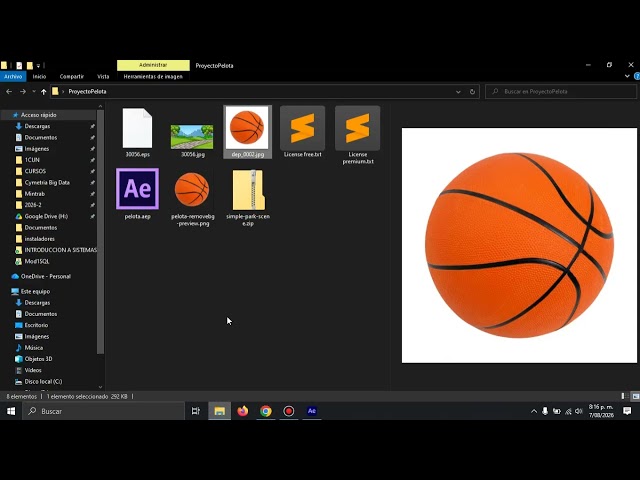Open the Cymetria Big Data folder

[x=47, y=182]
